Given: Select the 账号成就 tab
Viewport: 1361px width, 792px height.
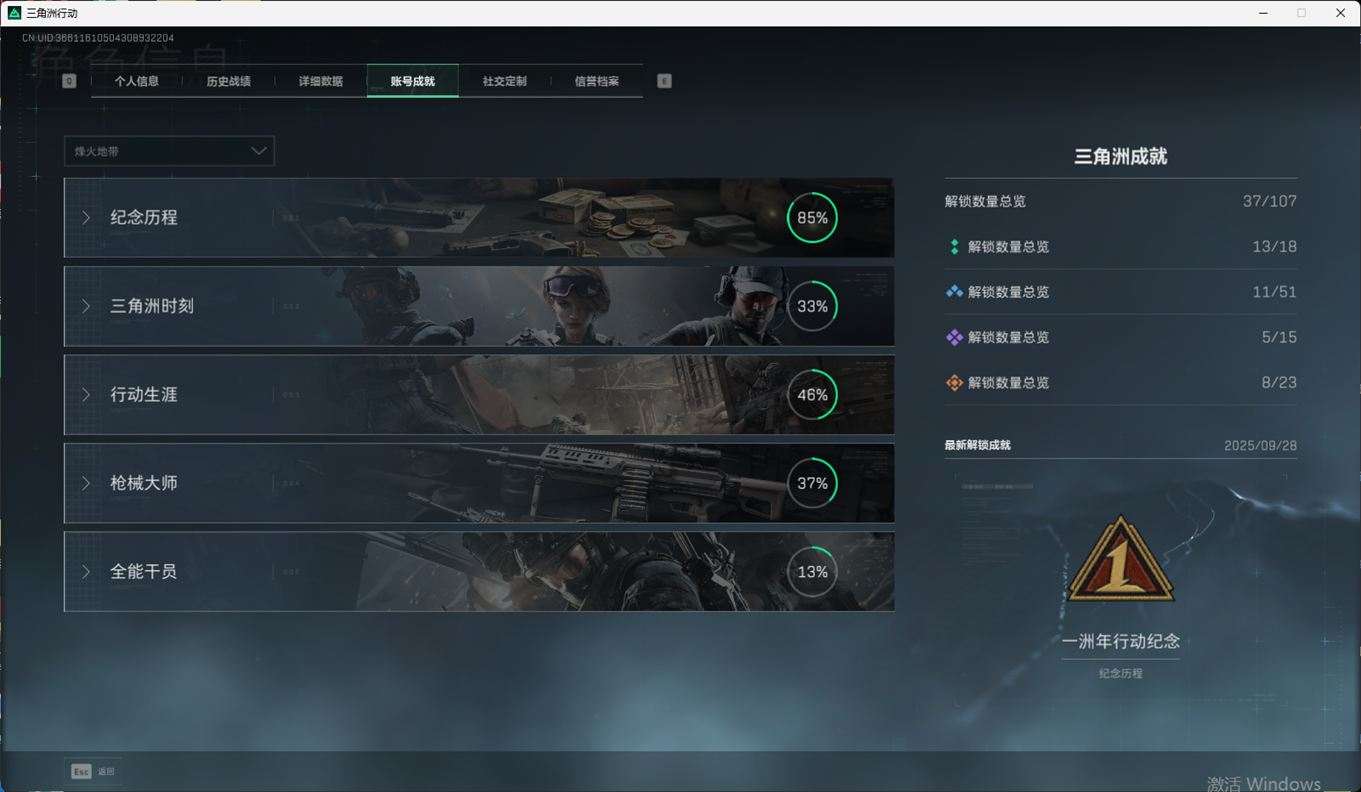Looking at the screenshot, I should [x=413, y=81].
